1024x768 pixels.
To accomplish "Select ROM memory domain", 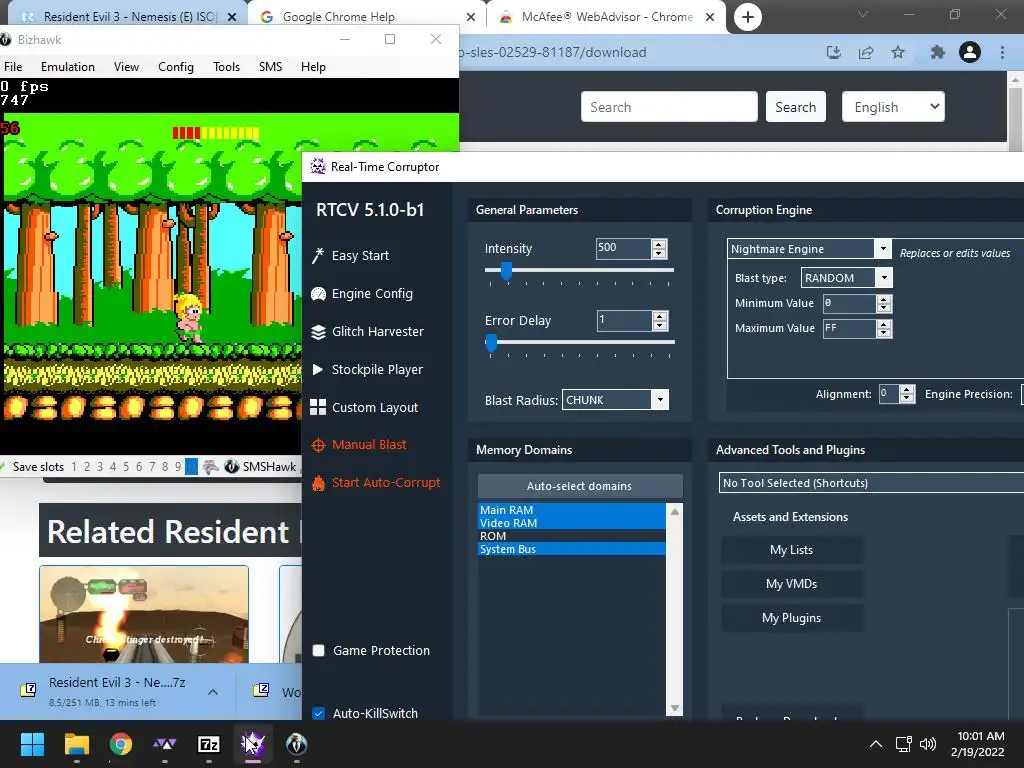I will pyautogui.click(x=571, y=536).
